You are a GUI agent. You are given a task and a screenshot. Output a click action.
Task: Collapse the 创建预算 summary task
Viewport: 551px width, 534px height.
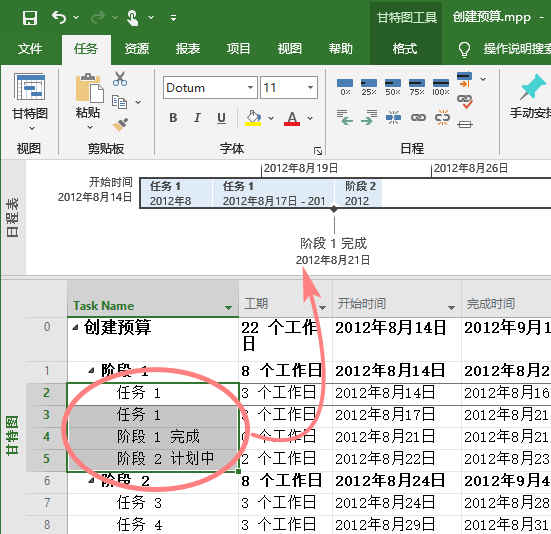click(75, 327)
